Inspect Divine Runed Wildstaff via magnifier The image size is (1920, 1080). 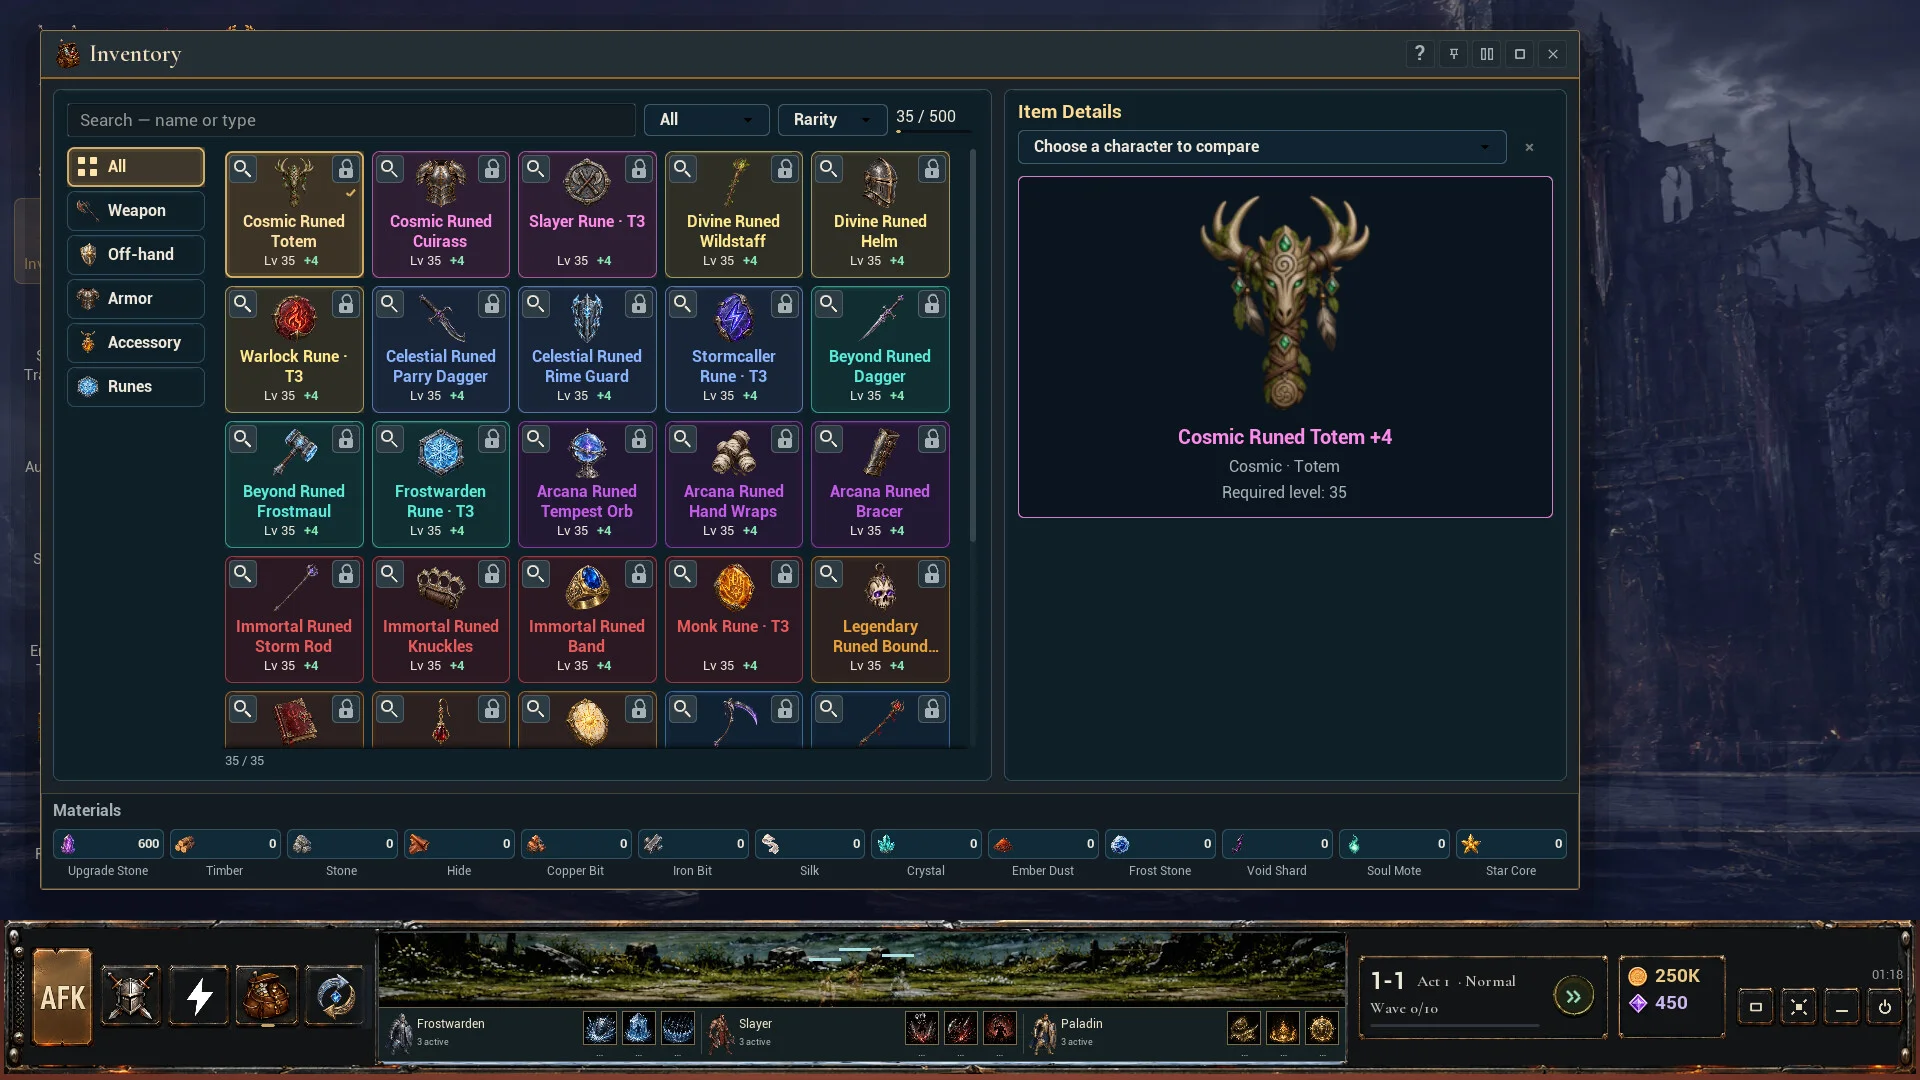(682, 169)
